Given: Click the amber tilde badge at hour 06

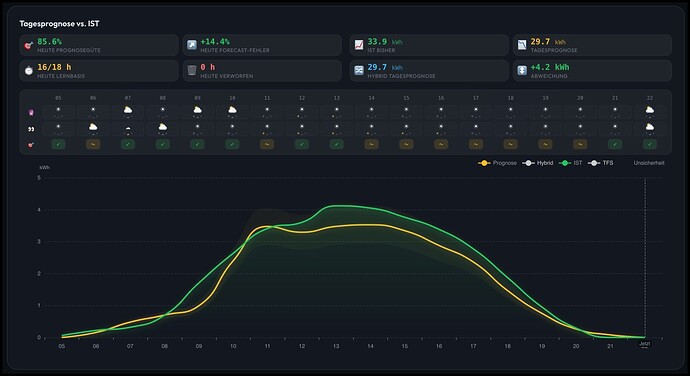Looking at the screenshot, I should [x=93, y=144].
